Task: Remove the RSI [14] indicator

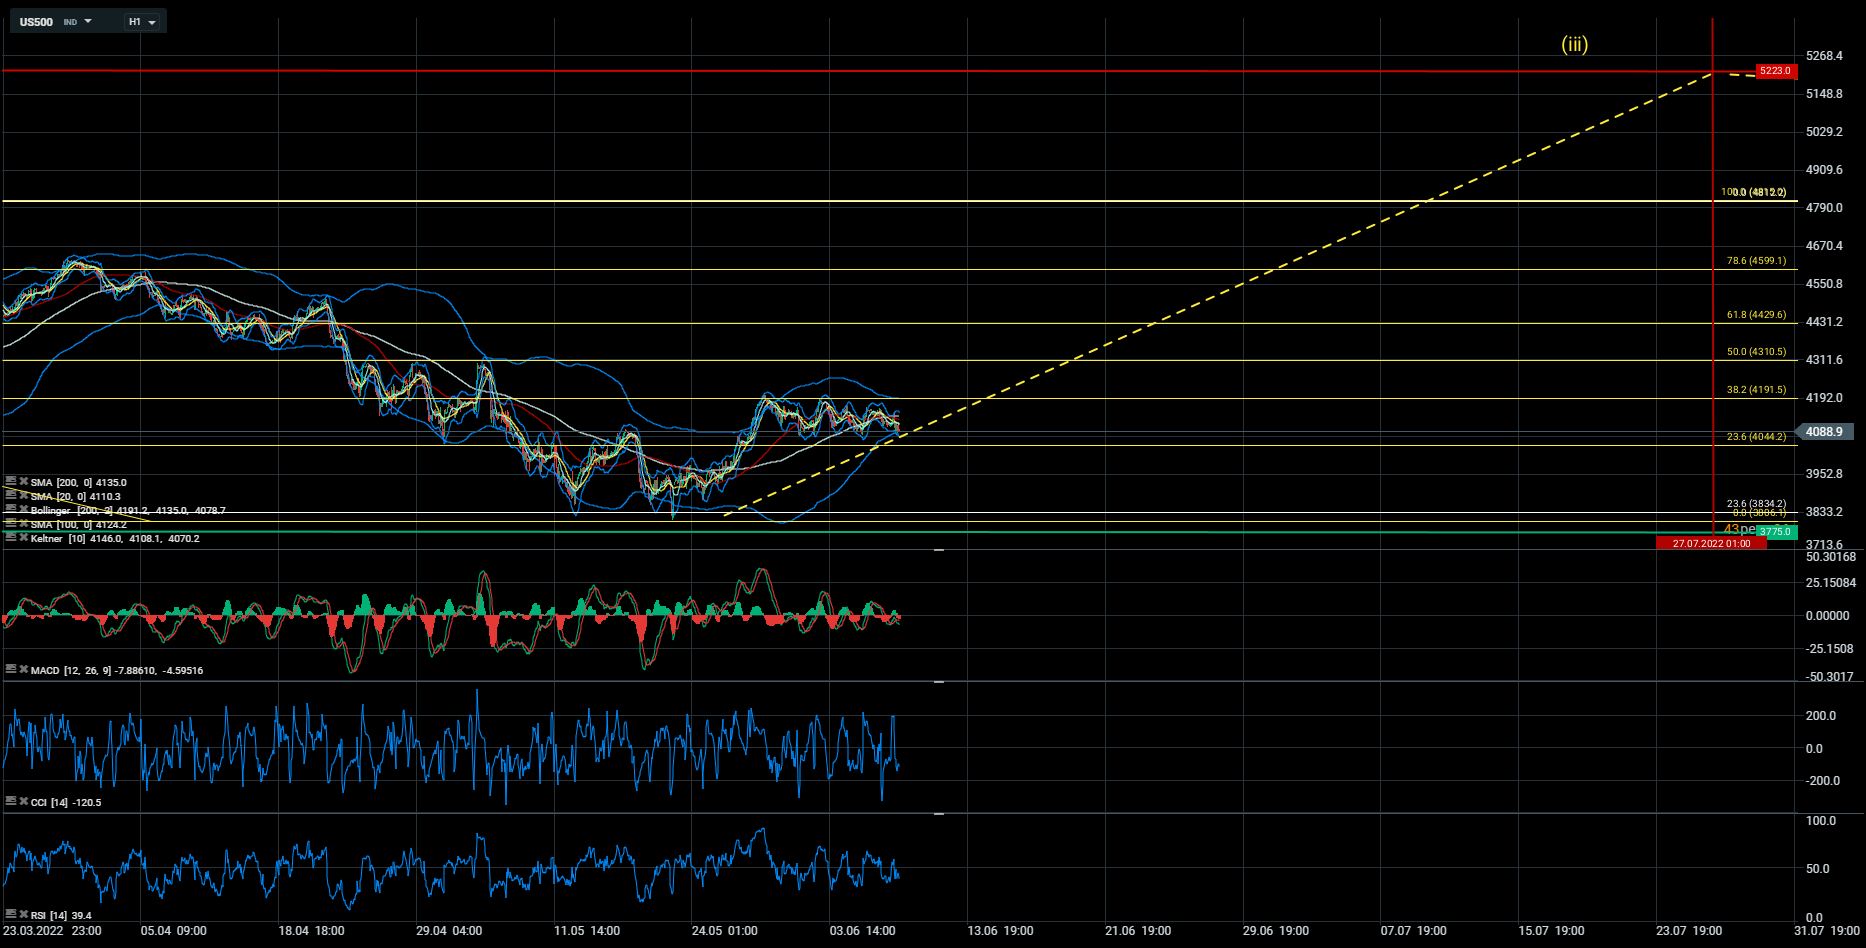Action: 23,915
